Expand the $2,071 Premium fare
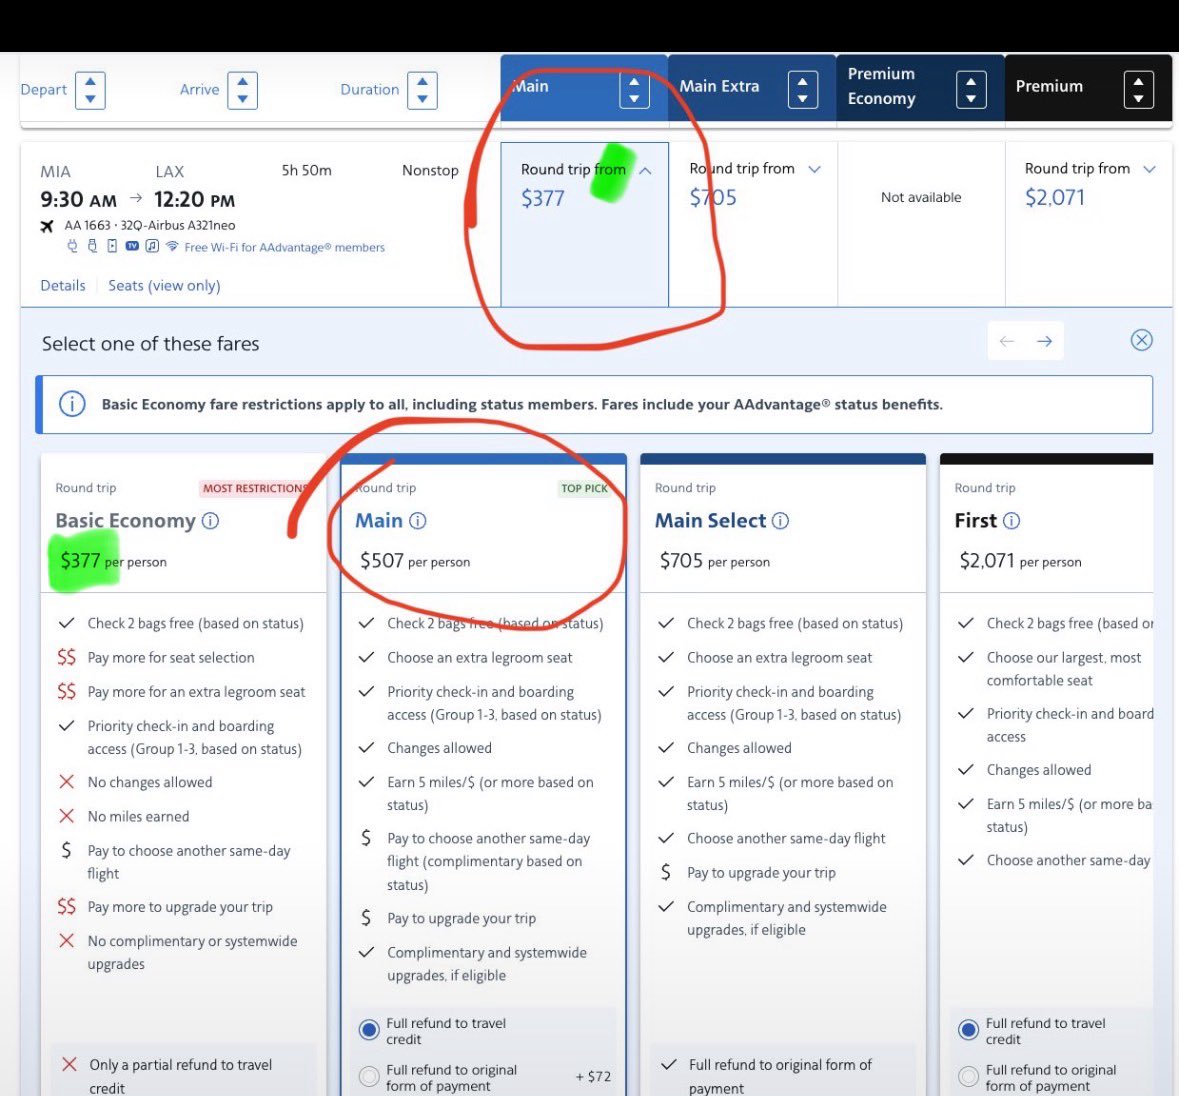The width and height of the screenshot is (1179, 1096). tap(1149, 169)
